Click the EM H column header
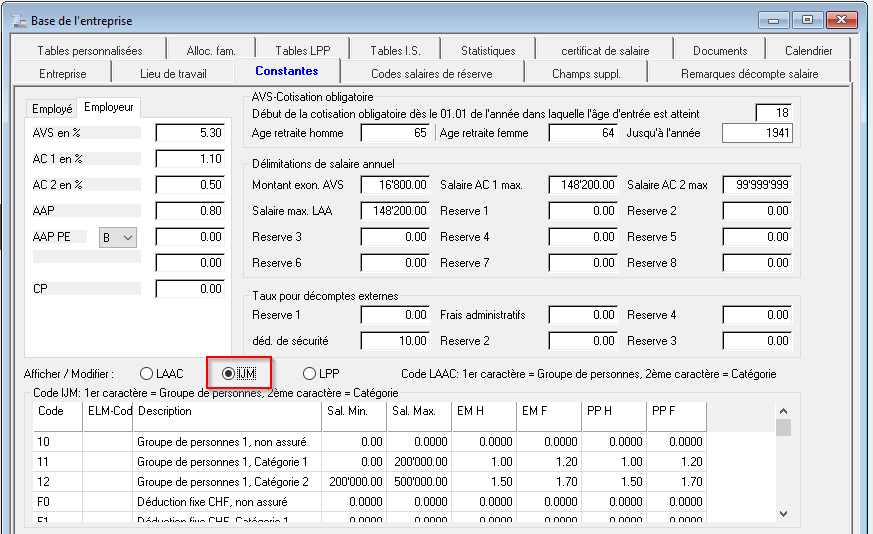 (x=484, y=416)
